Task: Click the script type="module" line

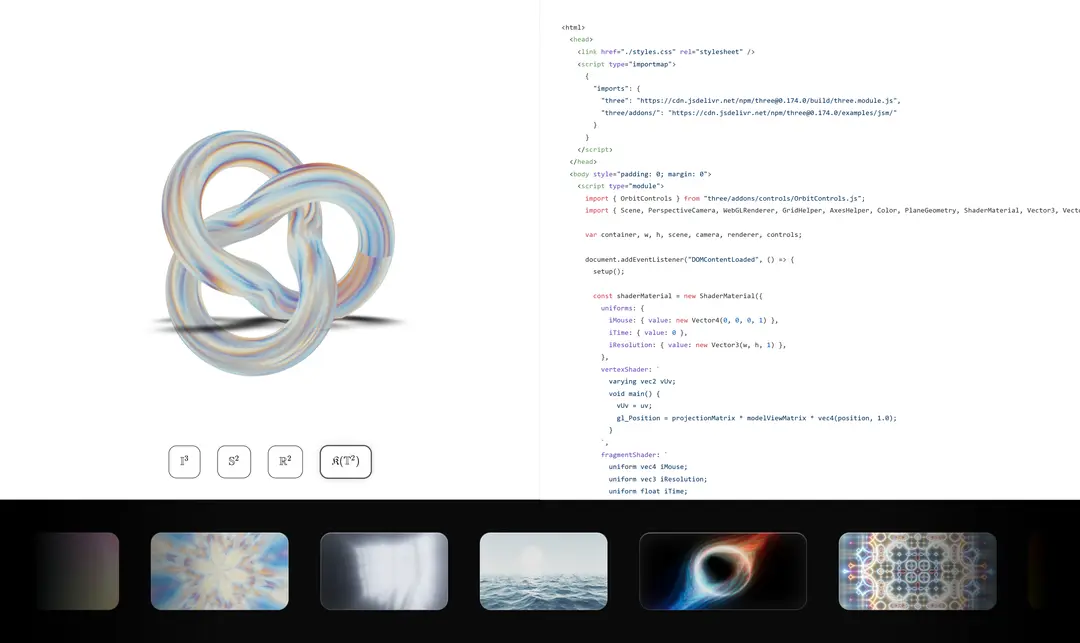Action: point(621,186)
